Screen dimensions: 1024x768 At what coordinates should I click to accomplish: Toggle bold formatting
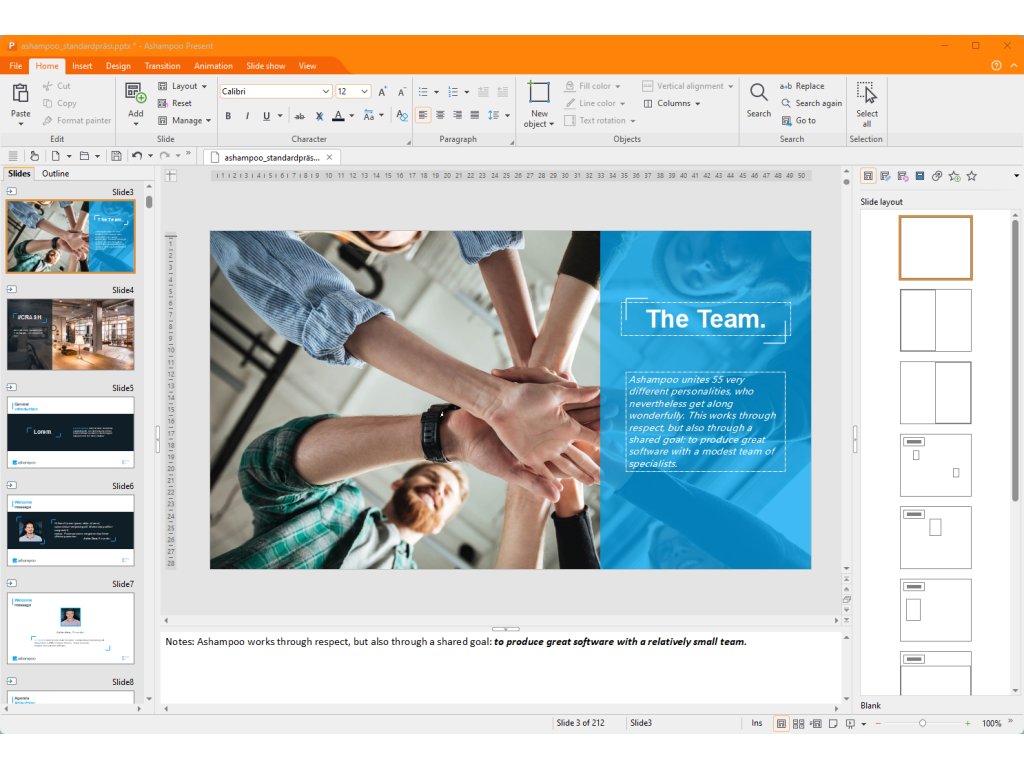[228, 116]
